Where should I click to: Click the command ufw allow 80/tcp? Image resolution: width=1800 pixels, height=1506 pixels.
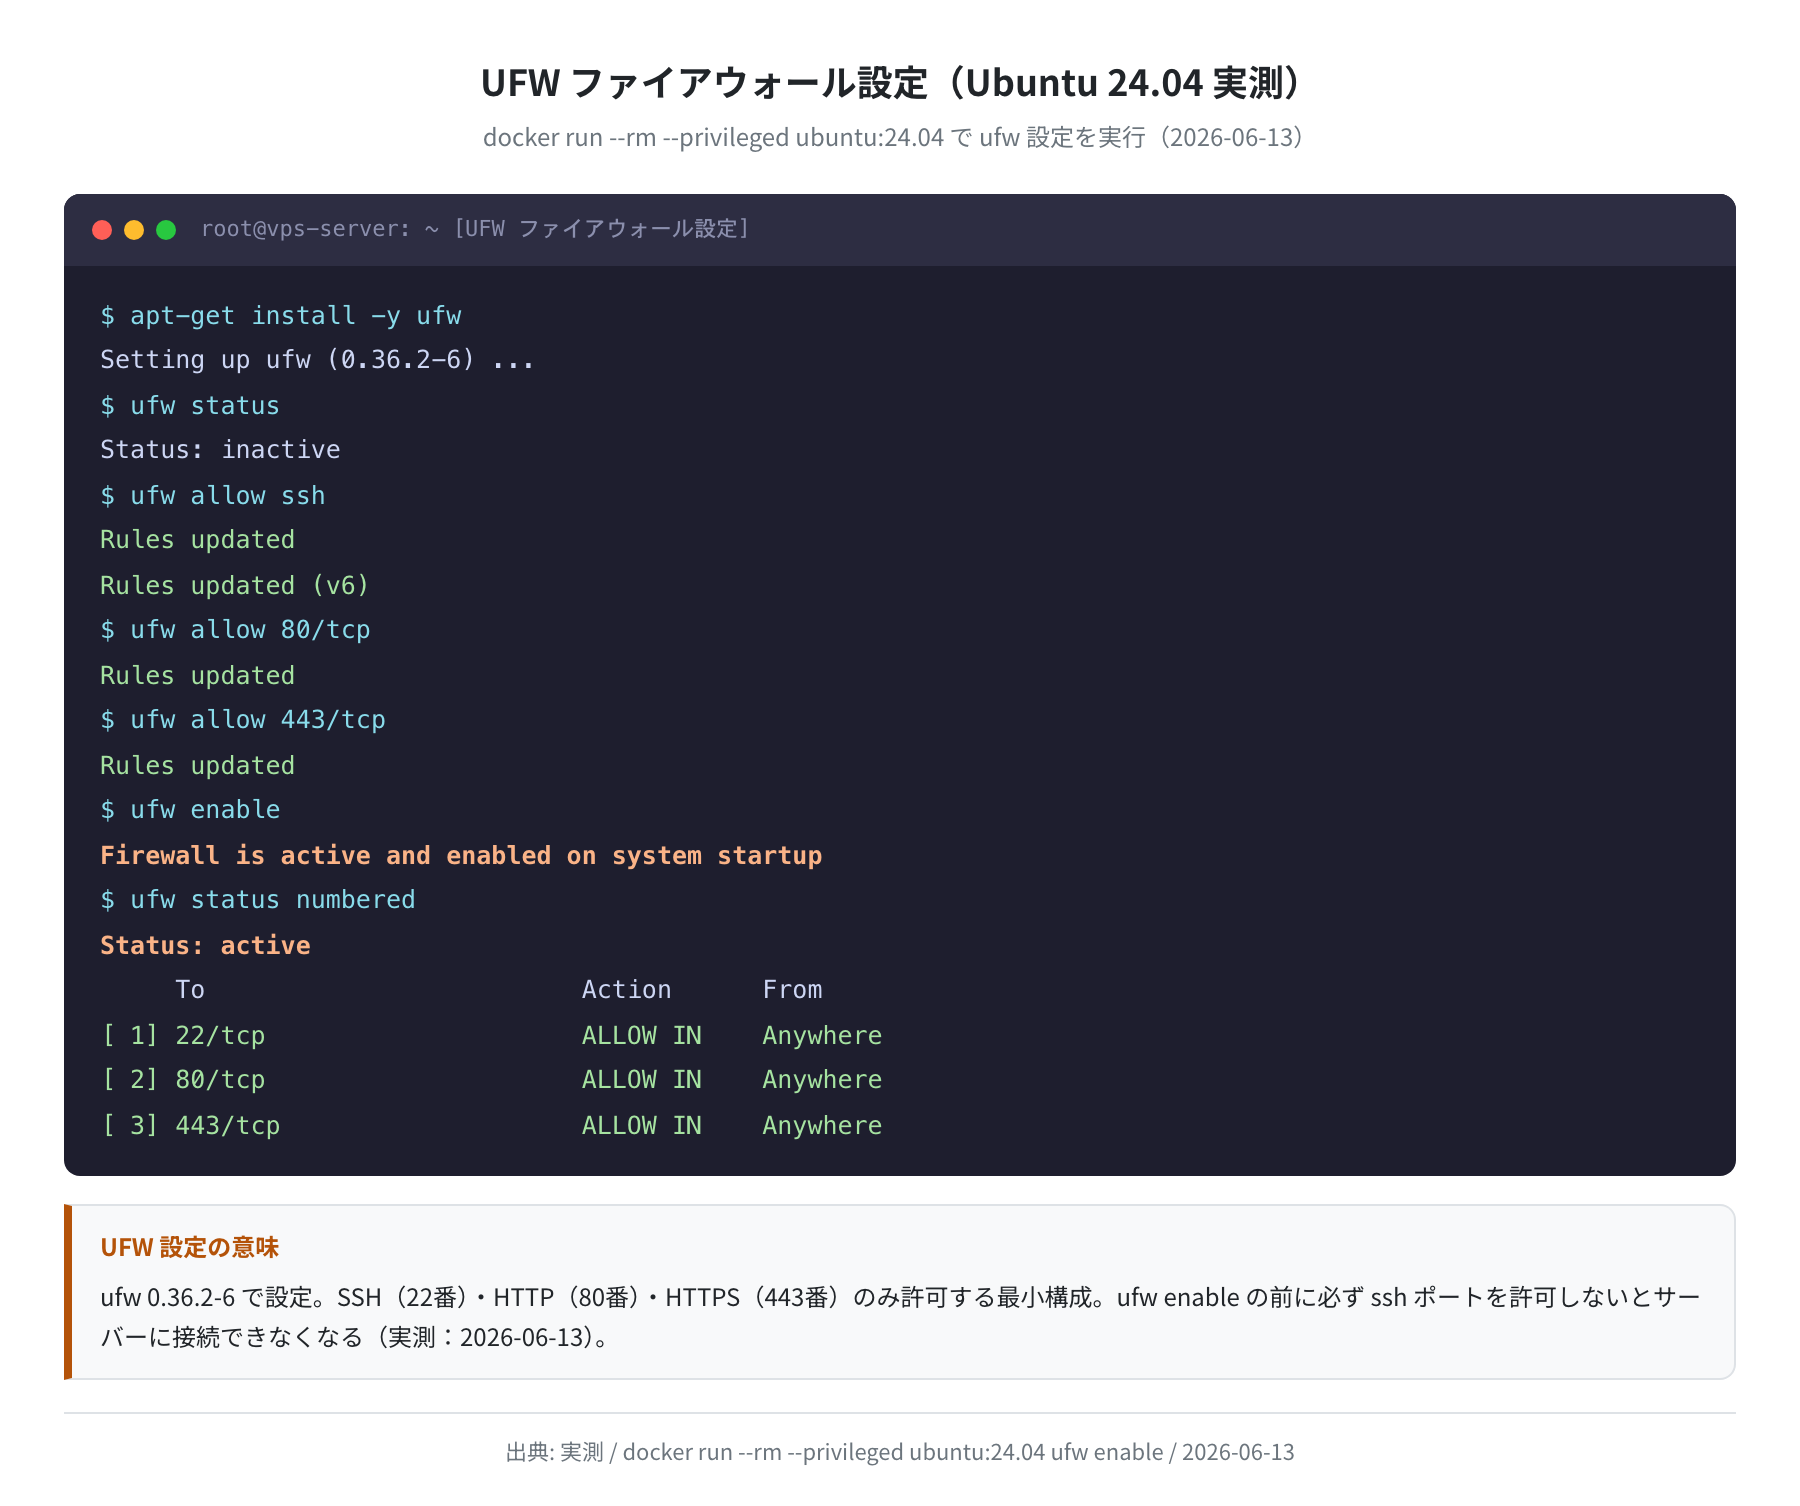point(235,630)
